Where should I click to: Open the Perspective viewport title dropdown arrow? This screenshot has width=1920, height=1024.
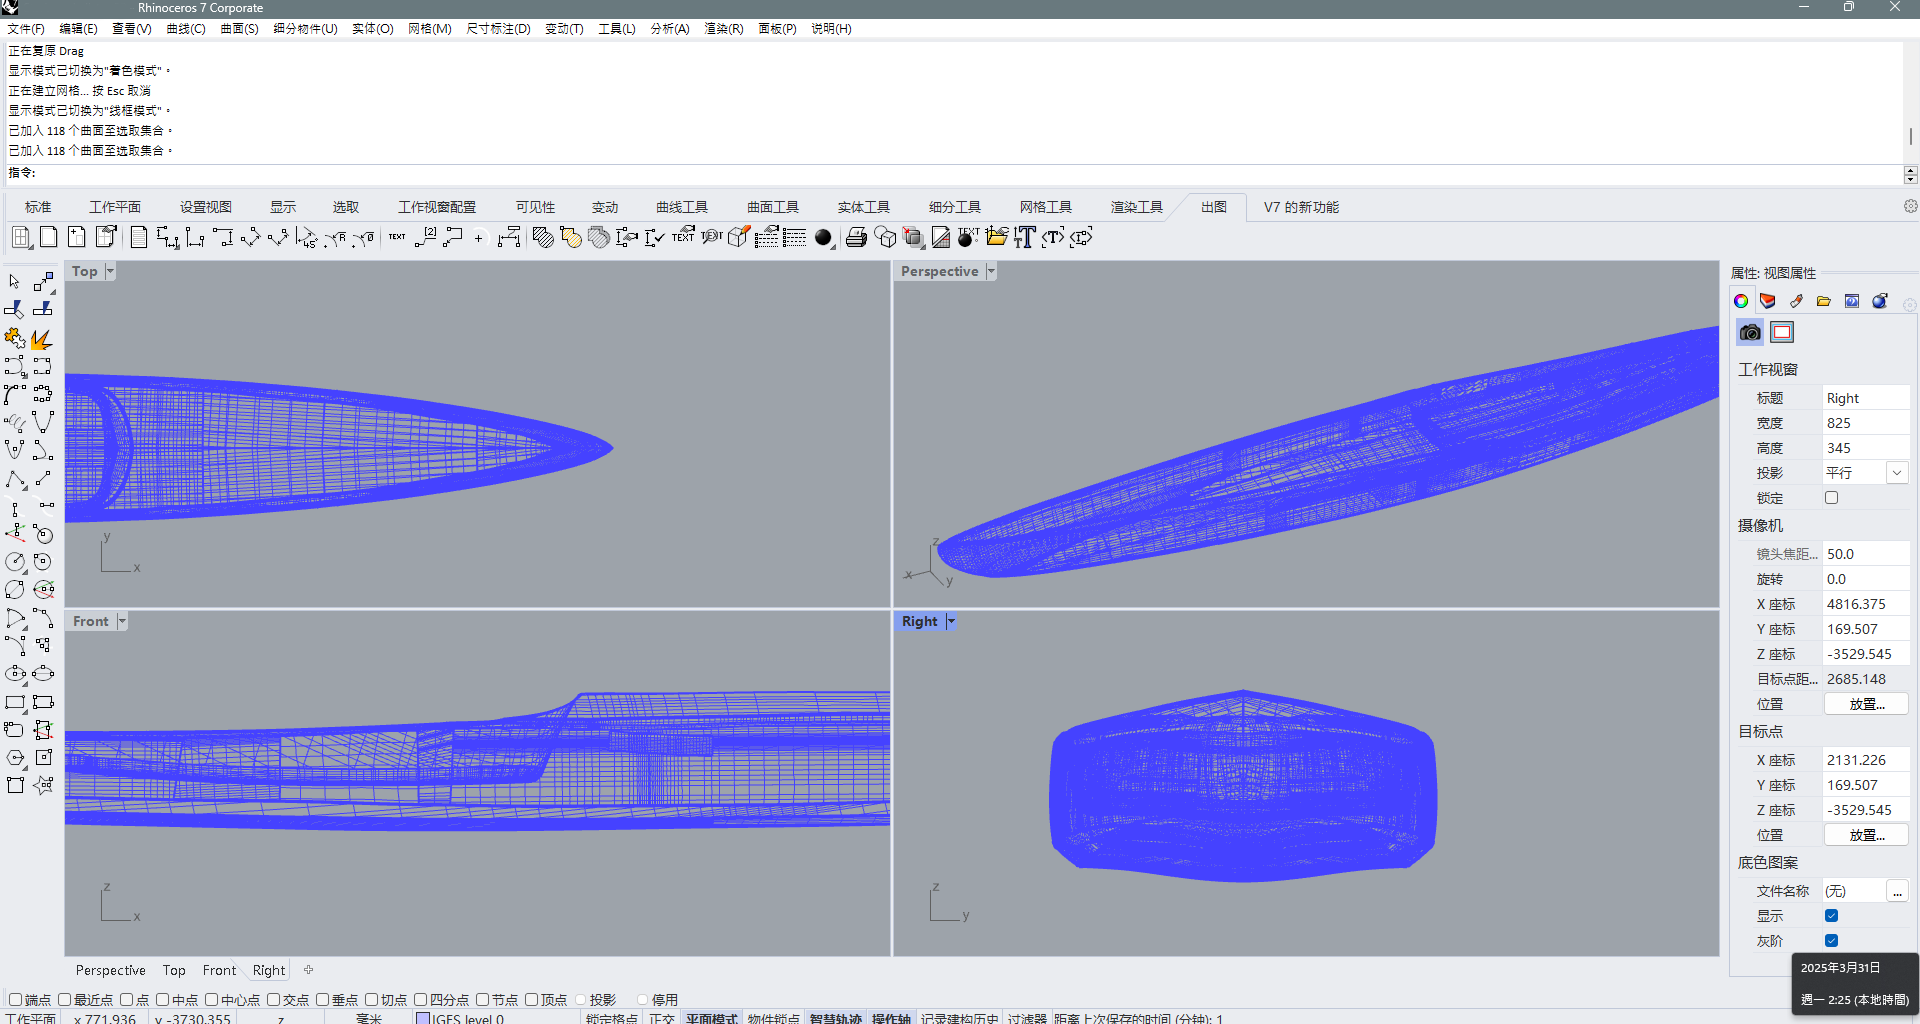pos(991,271)
